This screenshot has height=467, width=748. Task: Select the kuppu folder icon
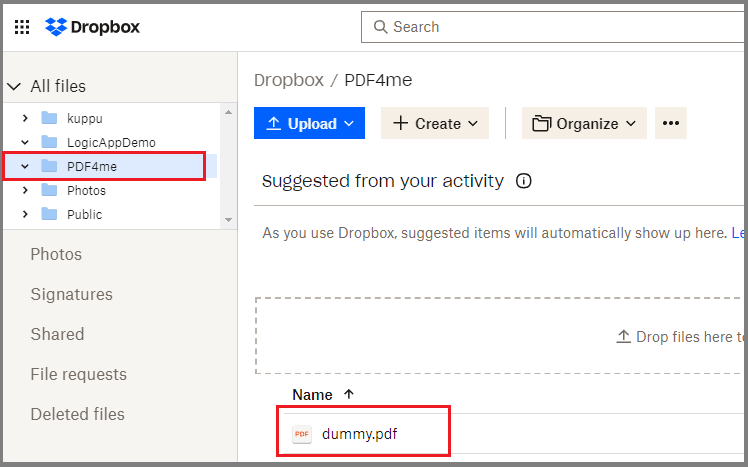[49, 118]
